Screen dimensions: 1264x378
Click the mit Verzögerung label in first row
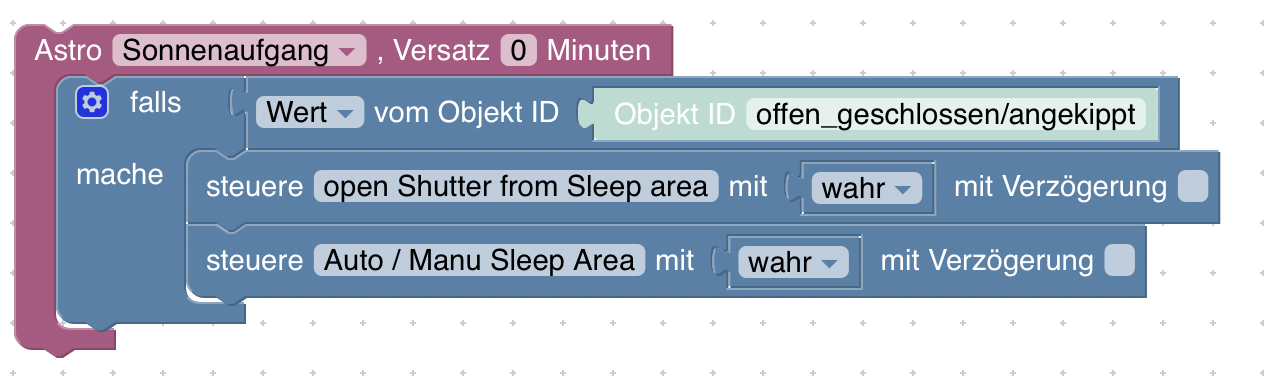pos(1060,187)
